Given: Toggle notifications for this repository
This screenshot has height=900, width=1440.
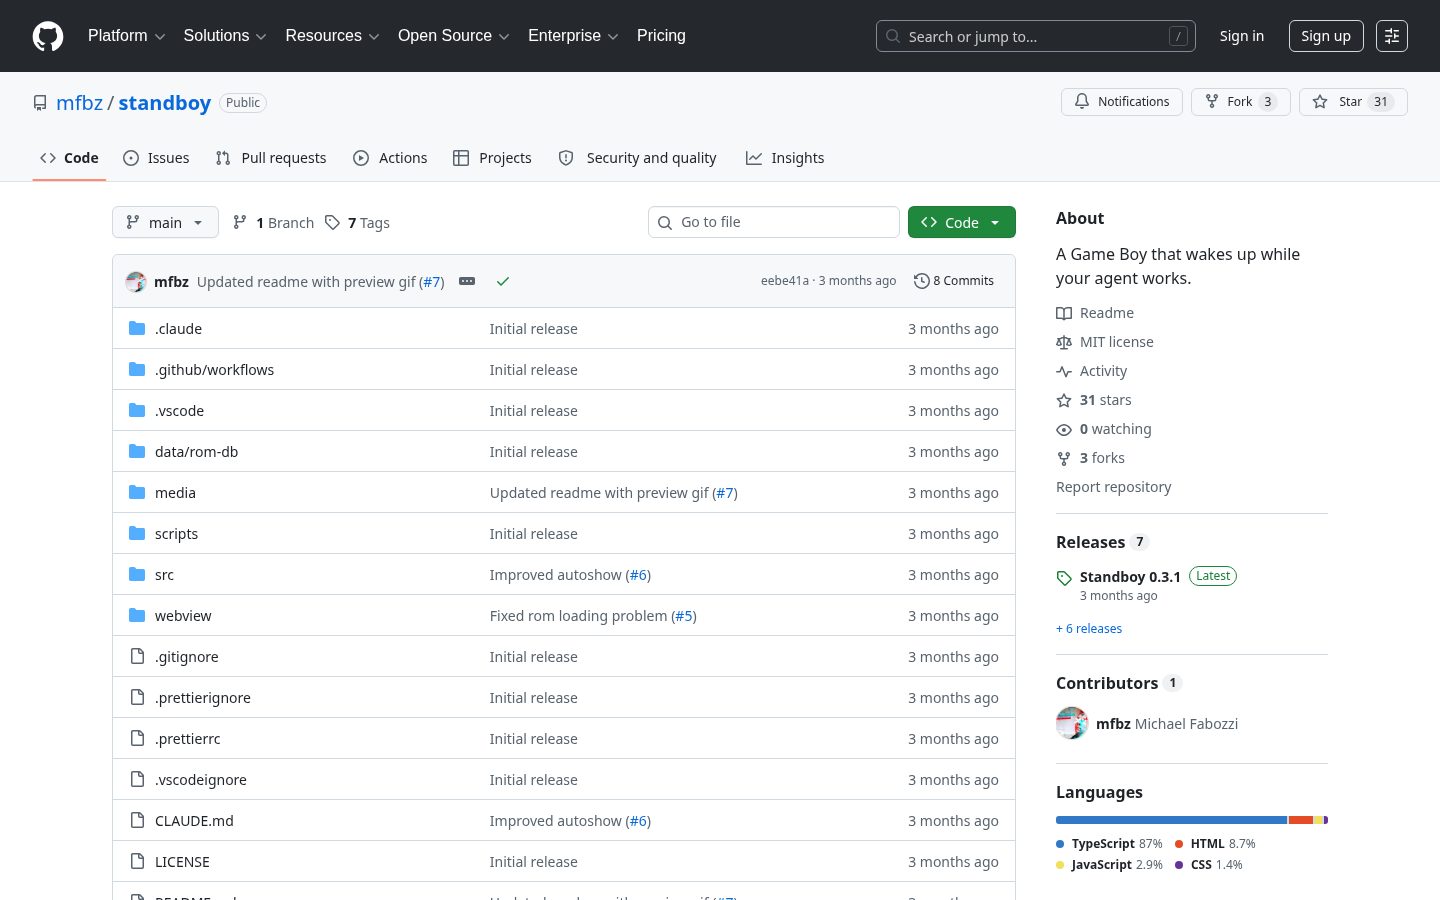Looking at the screenshot, I should [x=1122, y=102].
